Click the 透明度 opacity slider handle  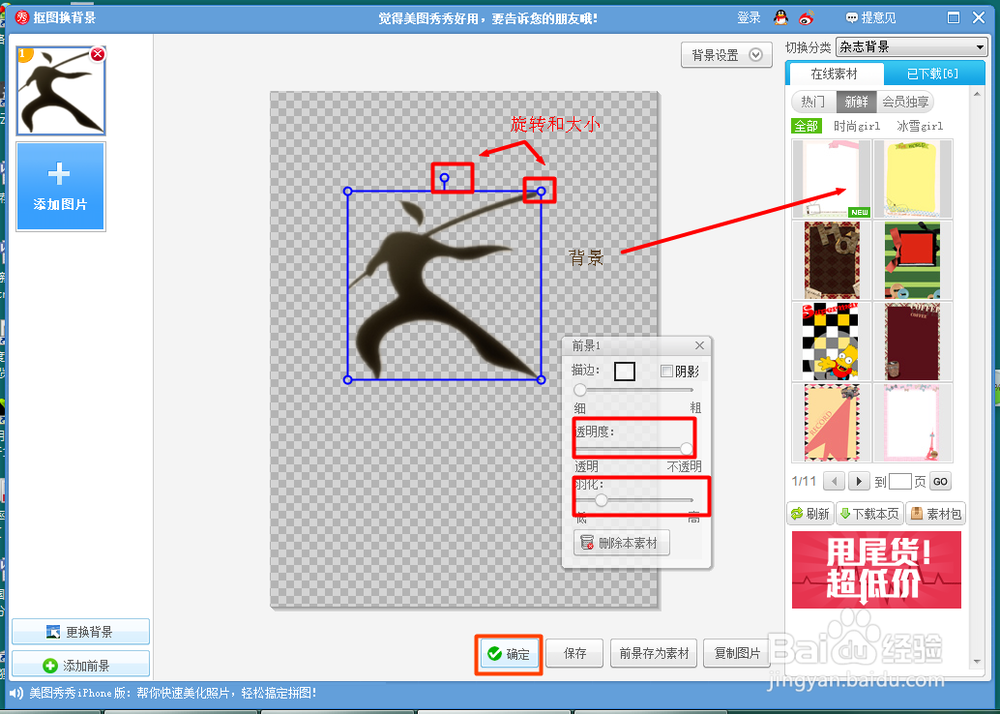point(686,448)
